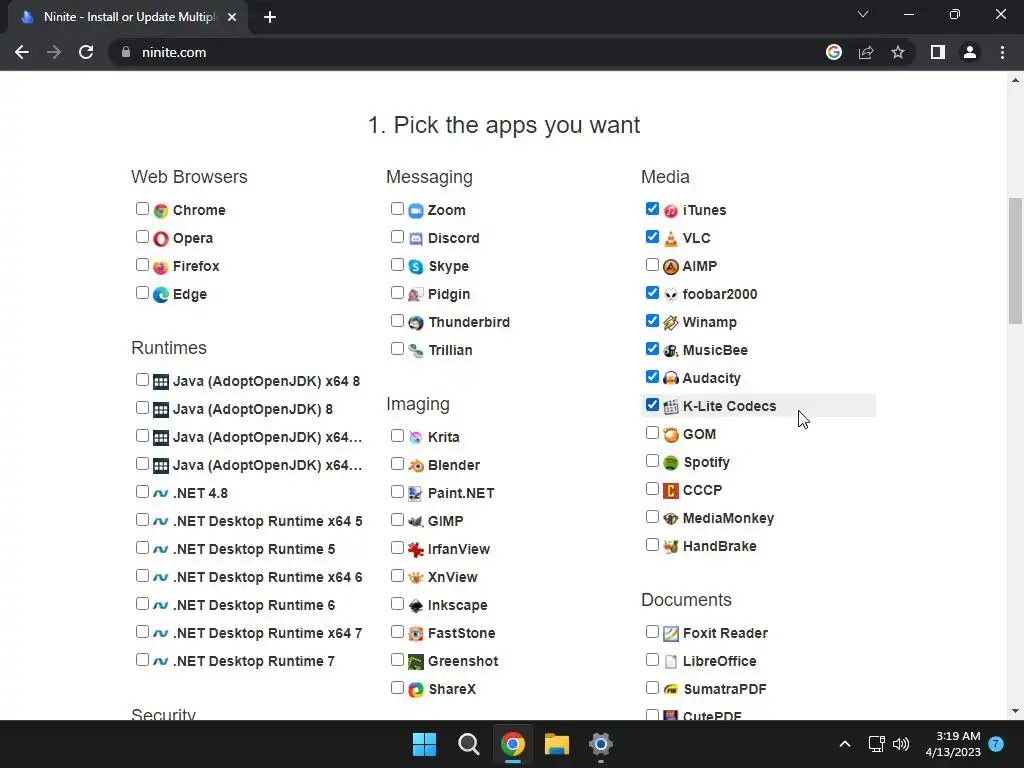Click the MediaMonkey label
Viewport: 1024px width, 768px height.
point(728,519)
